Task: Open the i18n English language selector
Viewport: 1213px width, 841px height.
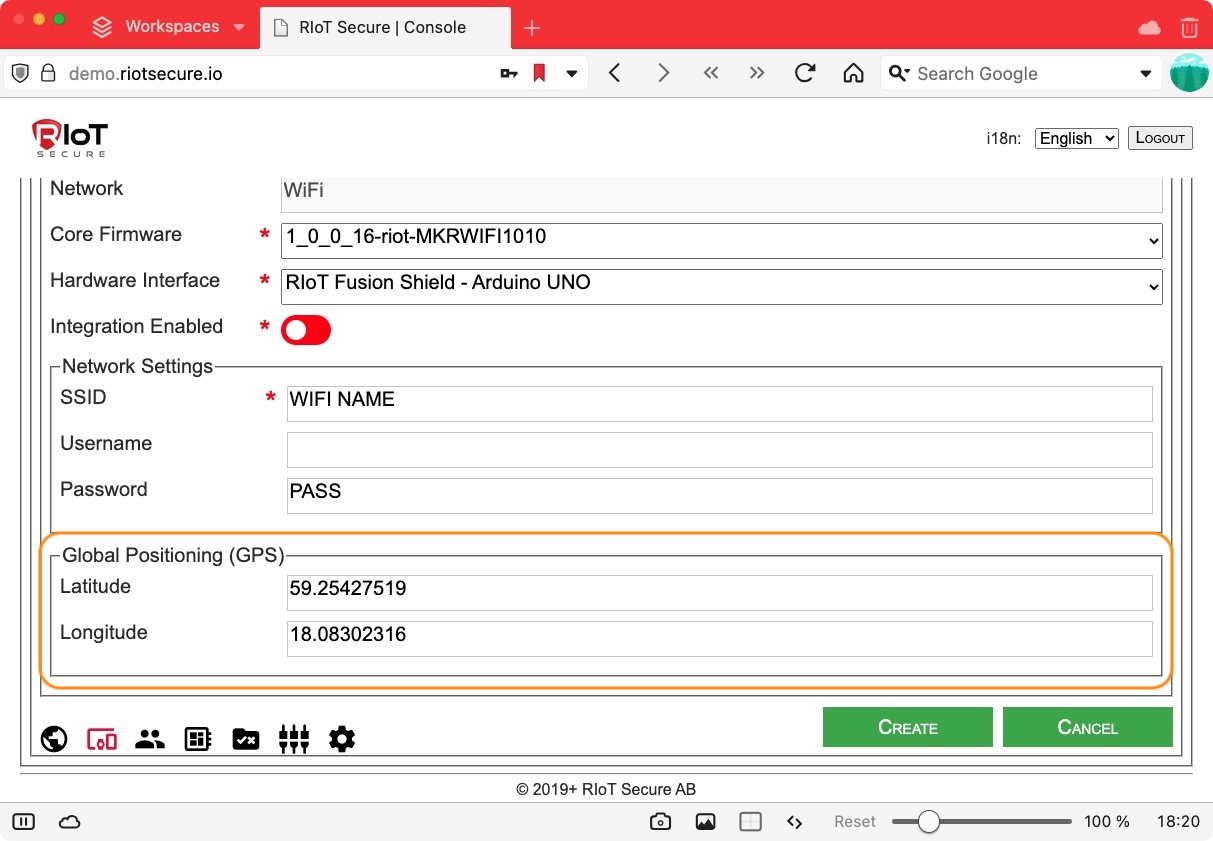Action: (1076, 138)
